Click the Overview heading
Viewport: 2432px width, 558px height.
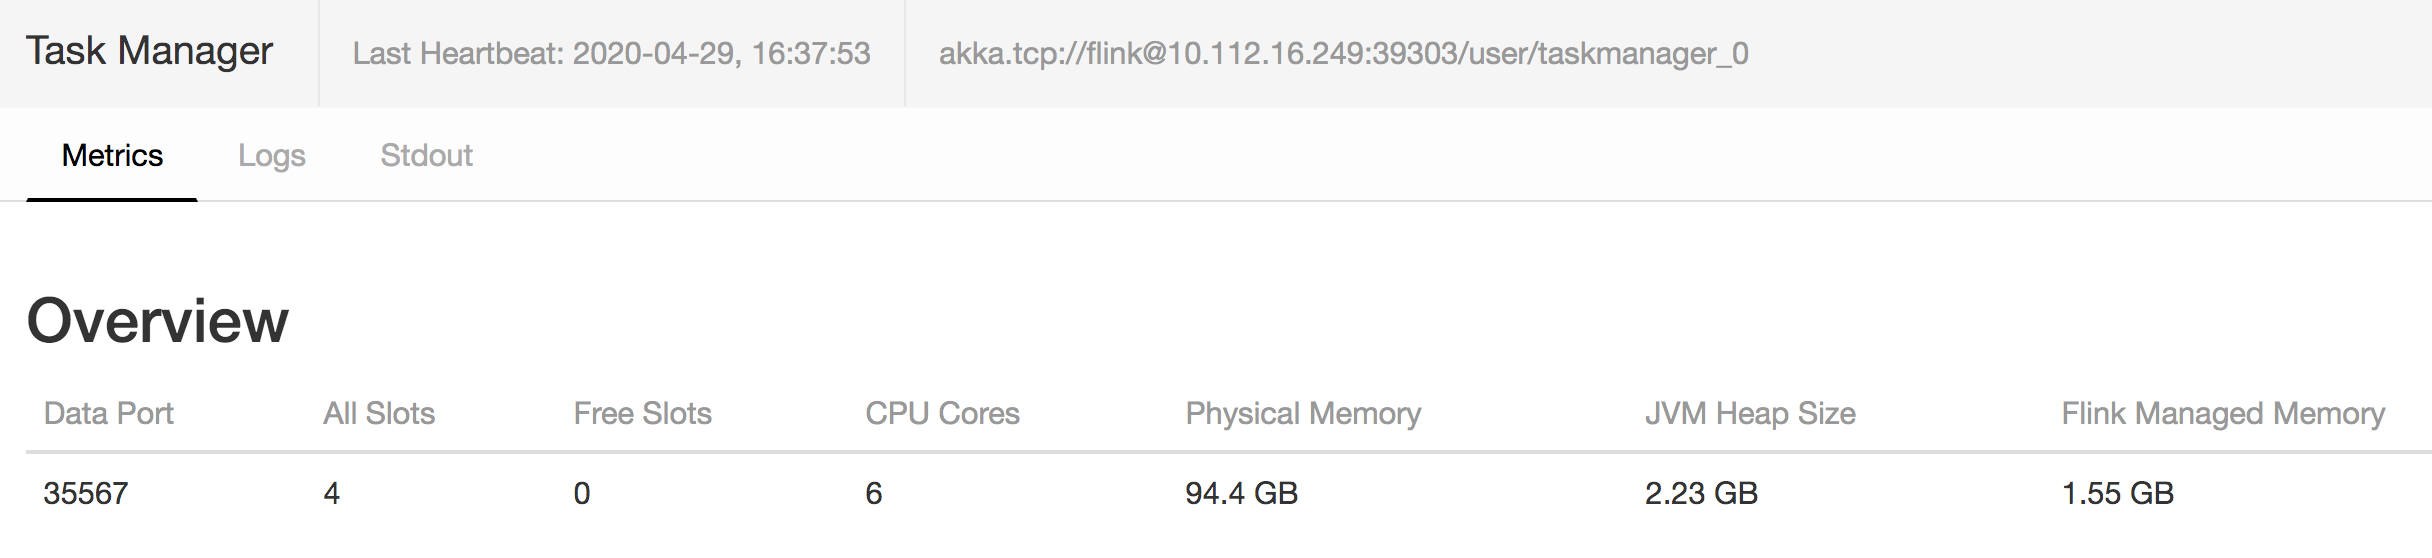pos(157,321)
